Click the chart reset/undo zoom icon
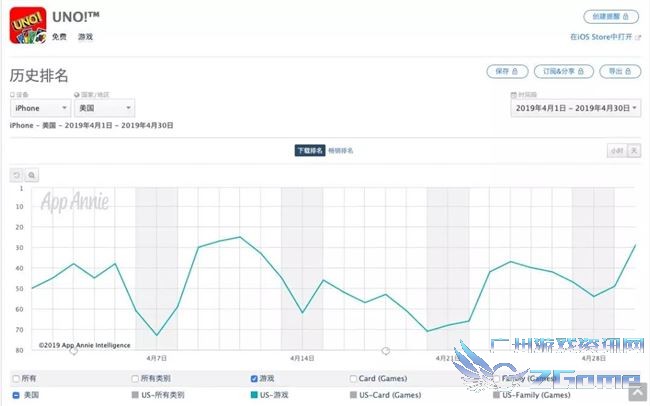The width and height of the screenshot is (650, 406). click(17, 175)
